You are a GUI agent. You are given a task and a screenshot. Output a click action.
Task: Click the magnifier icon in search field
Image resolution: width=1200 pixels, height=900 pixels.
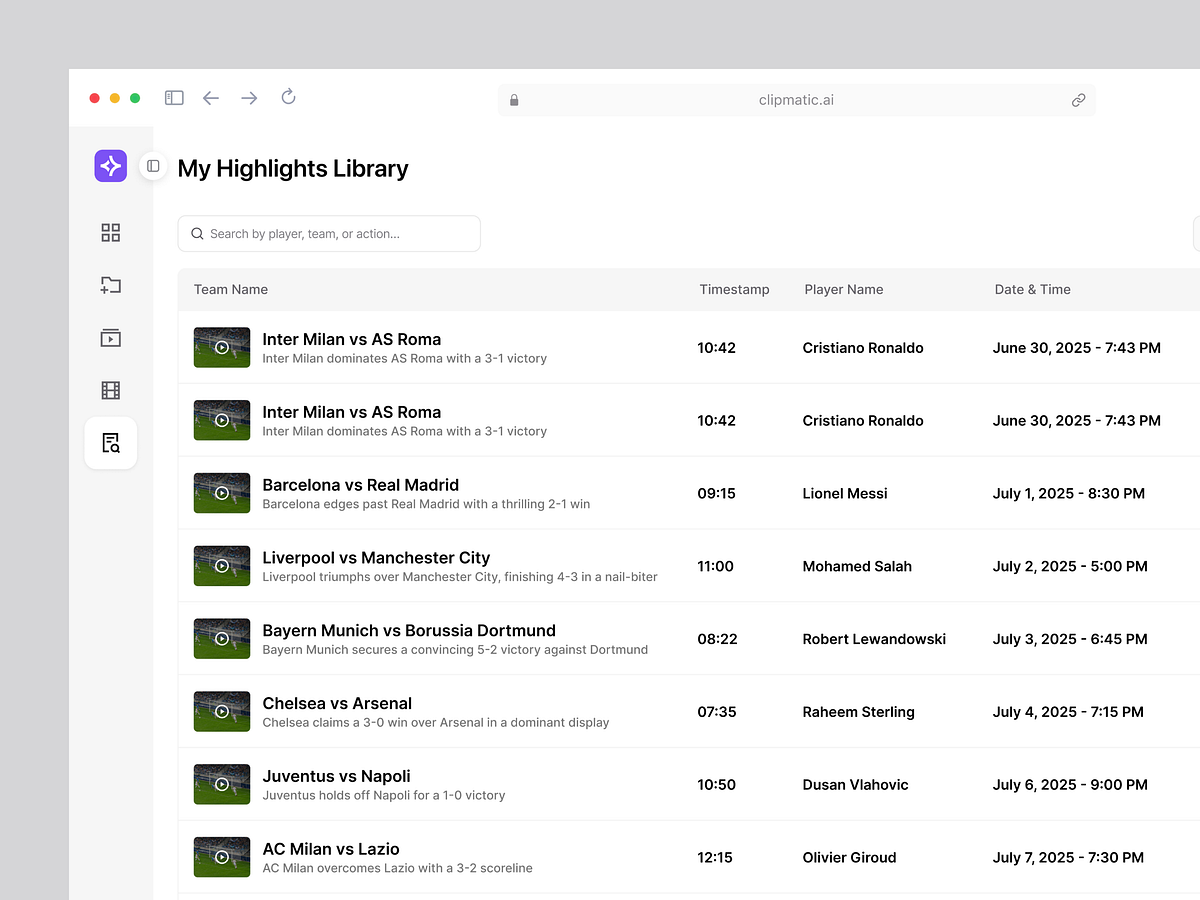(x=197, y=234)
